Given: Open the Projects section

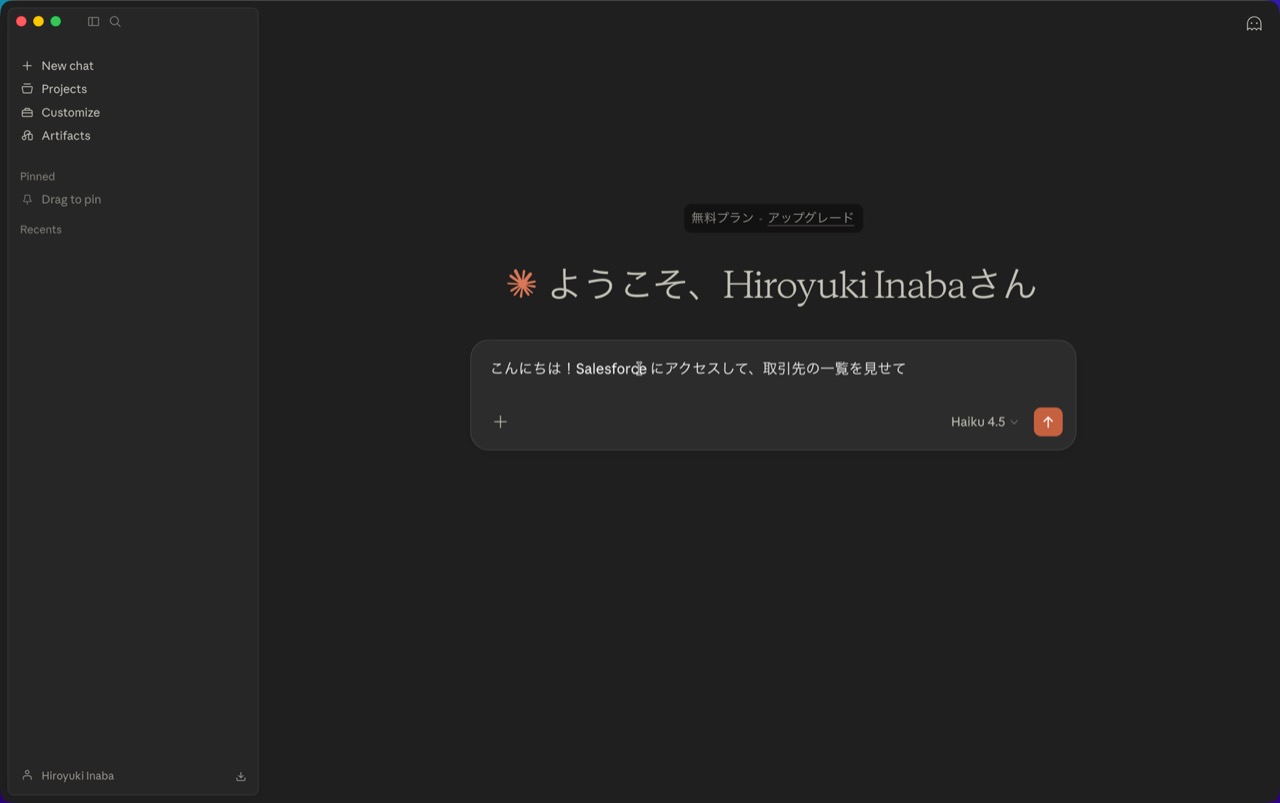Looking at the screenshot, I should point(64,89).
